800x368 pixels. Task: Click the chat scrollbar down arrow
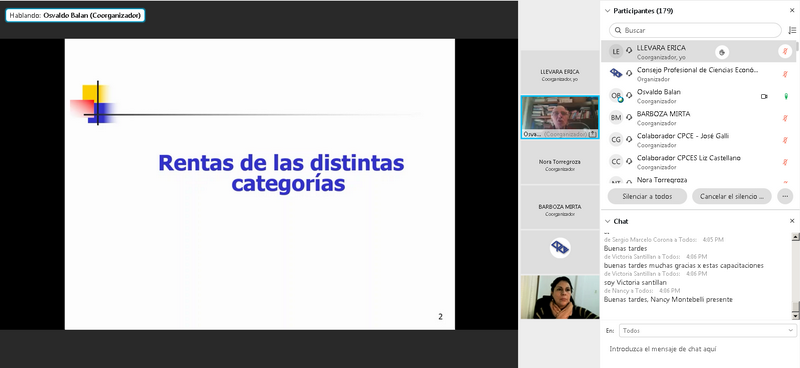click(x=795, y=316)
